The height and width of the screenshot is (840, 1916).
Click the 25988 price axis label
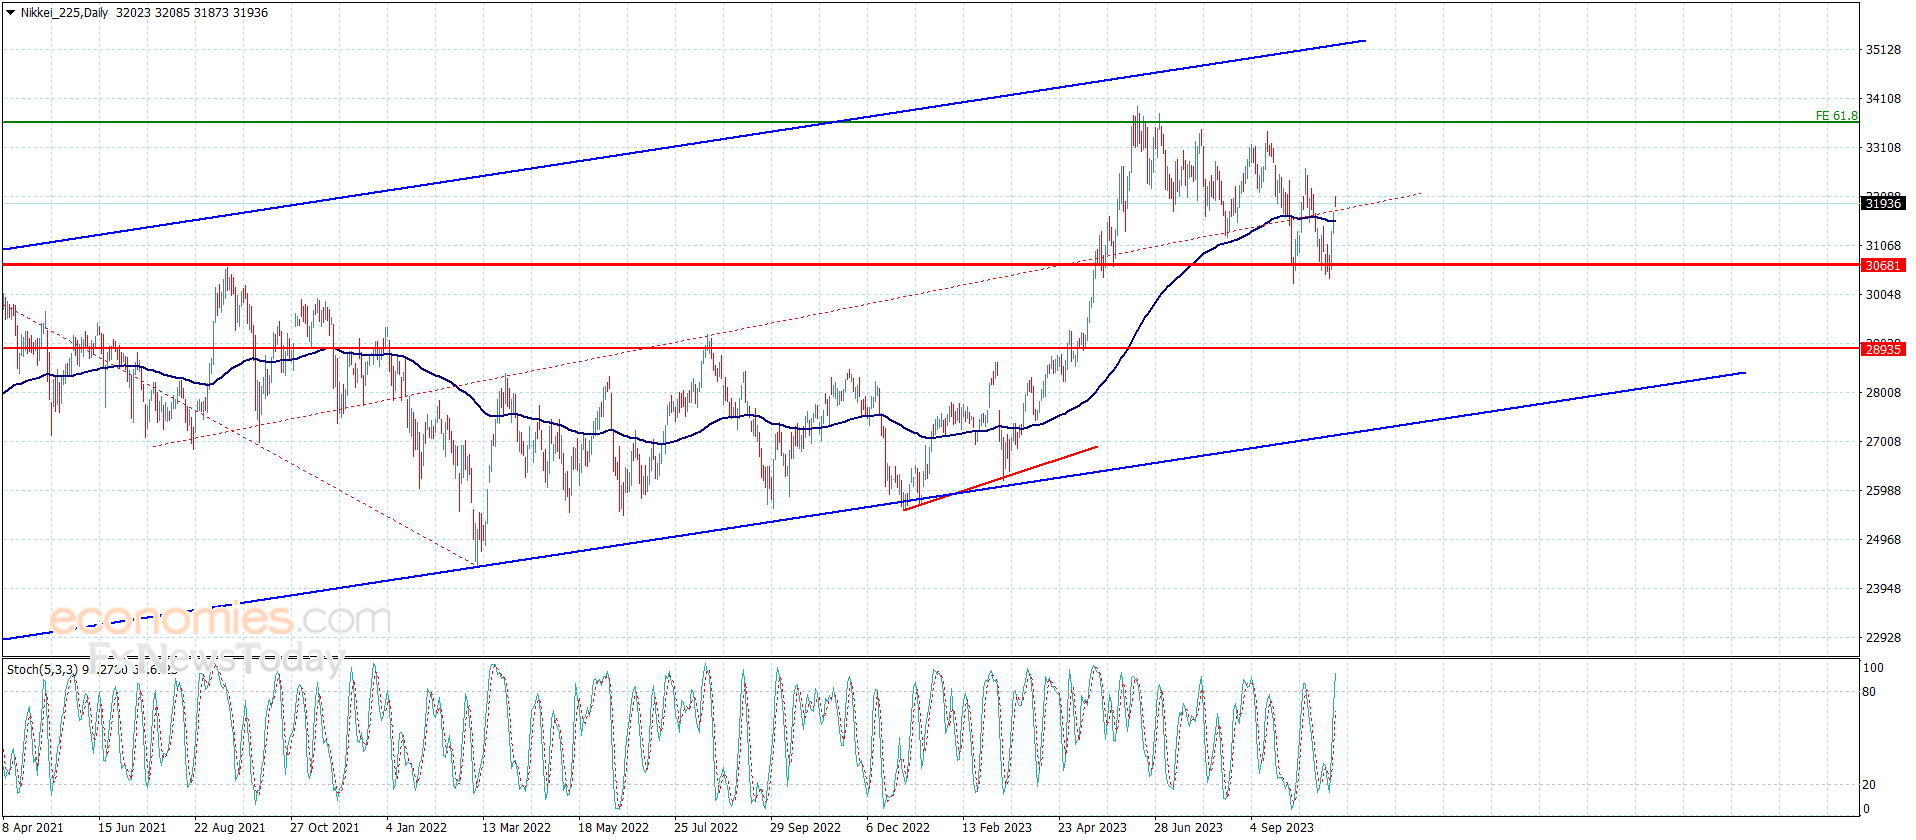pyautogui.click(x=1883, y=491)
